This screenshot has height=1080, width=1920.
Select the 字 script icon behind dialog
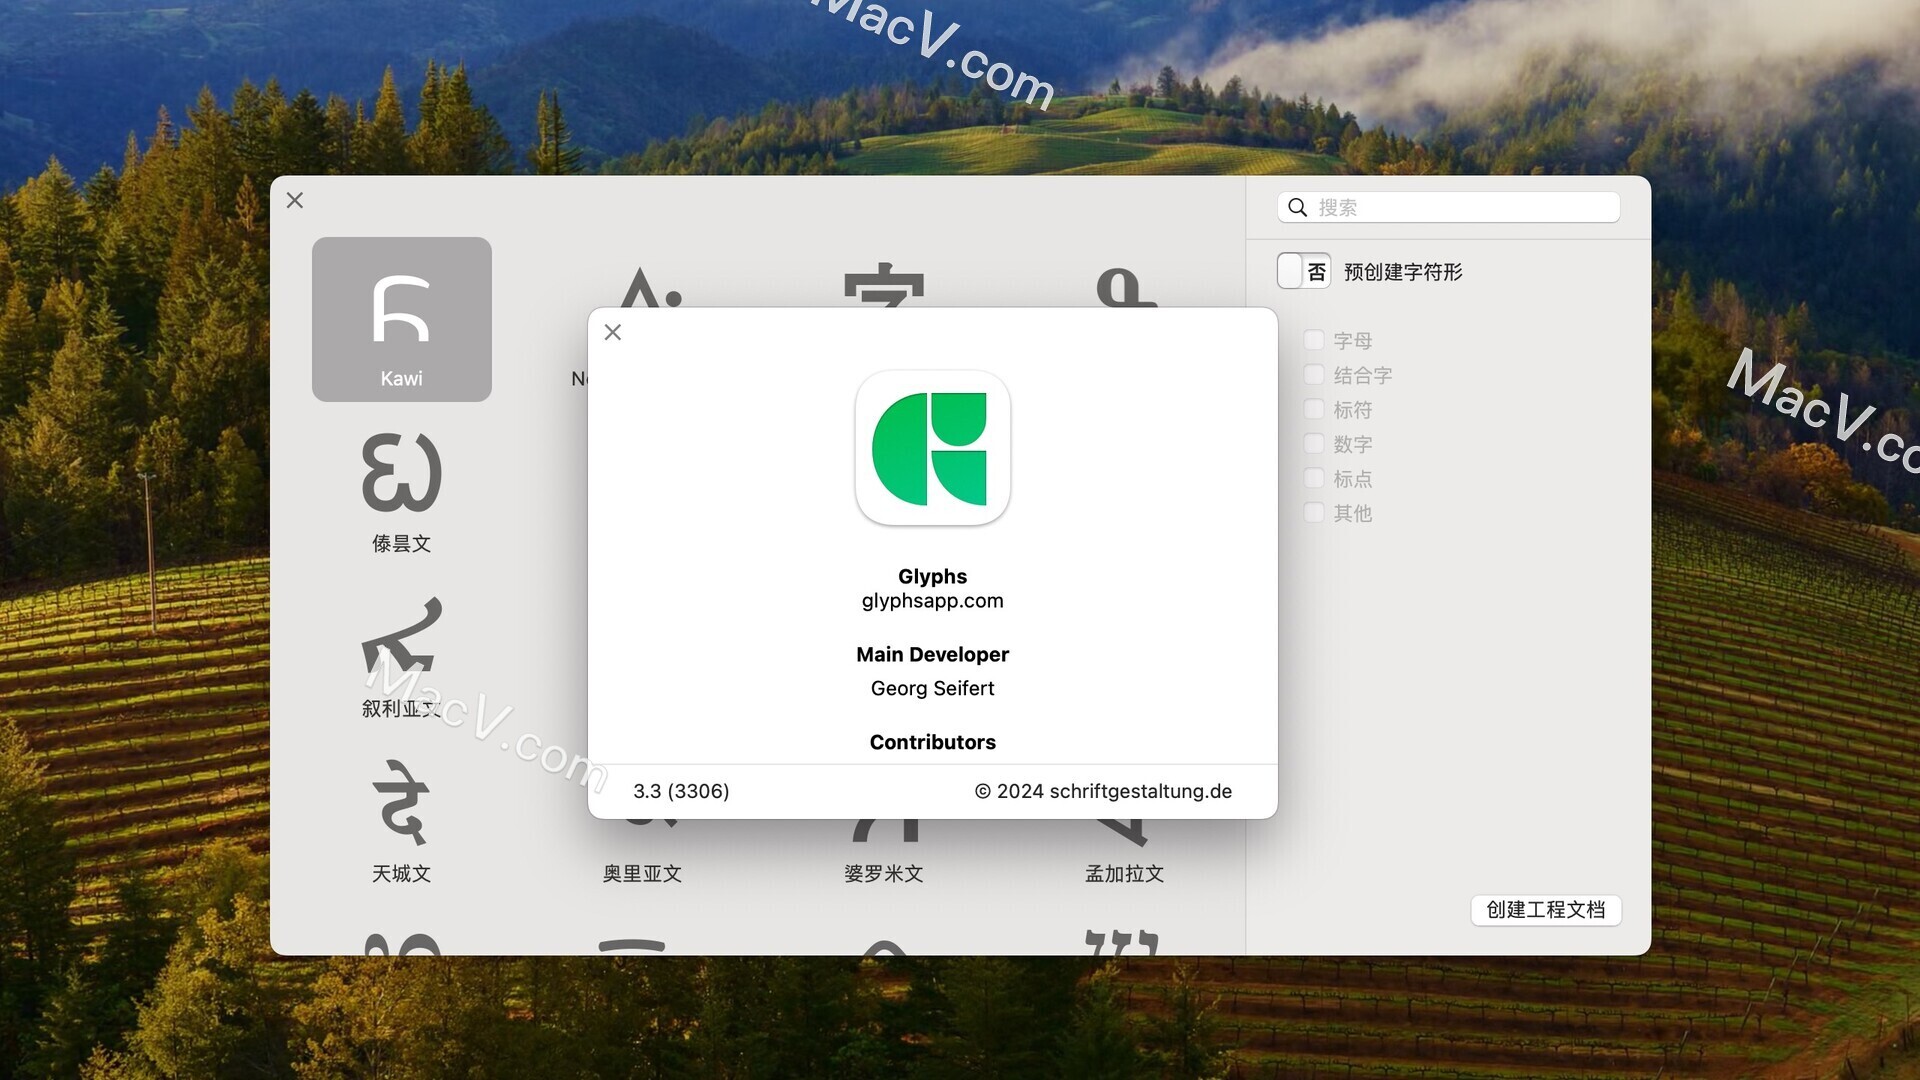point(884,285)
